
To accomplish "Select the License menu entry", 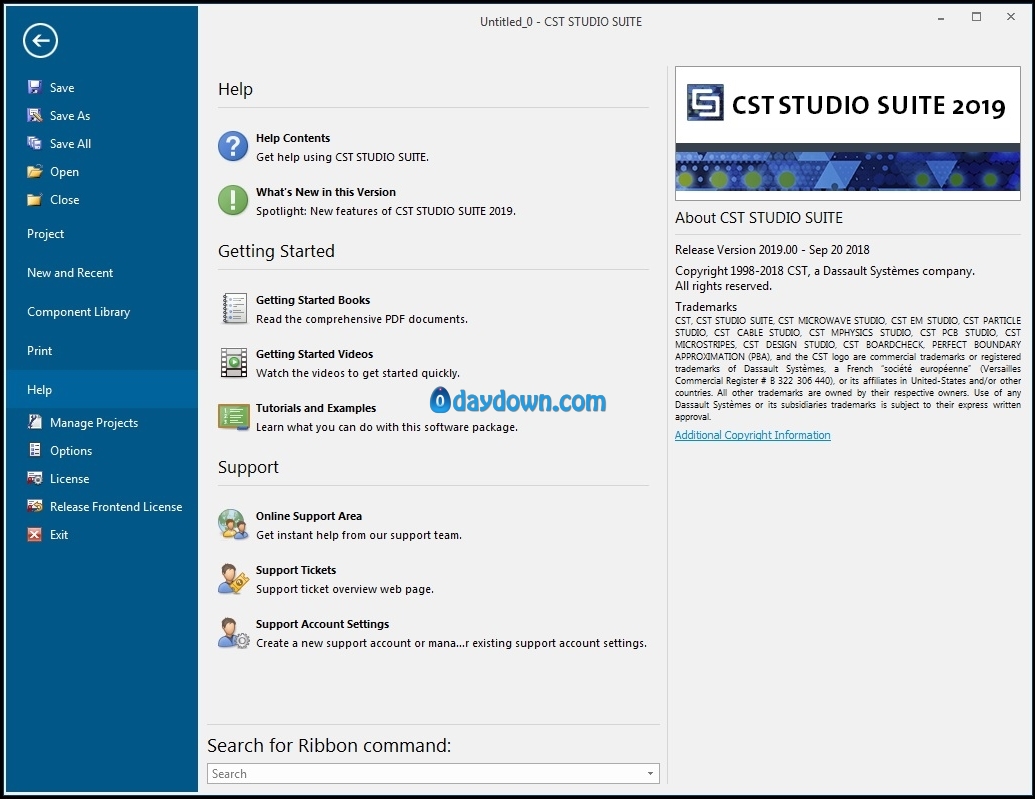I will [x=69, y=479].
